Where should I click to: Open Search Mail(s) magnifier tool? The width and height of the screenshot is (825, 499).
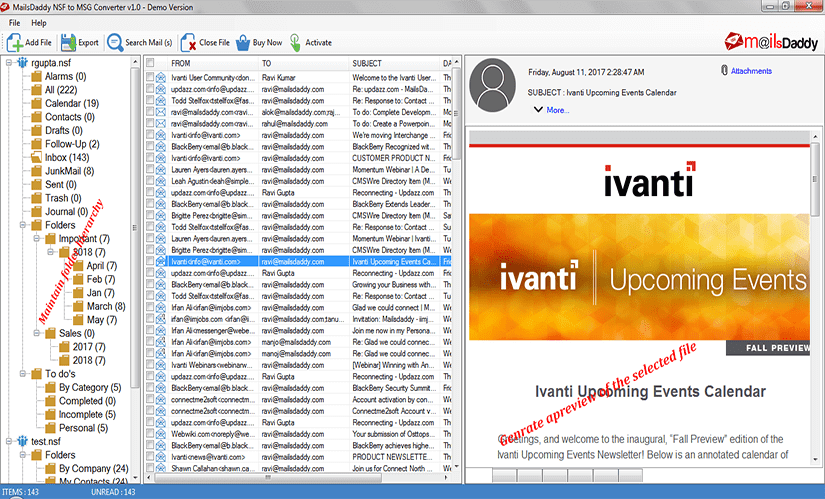pos(114,43)
